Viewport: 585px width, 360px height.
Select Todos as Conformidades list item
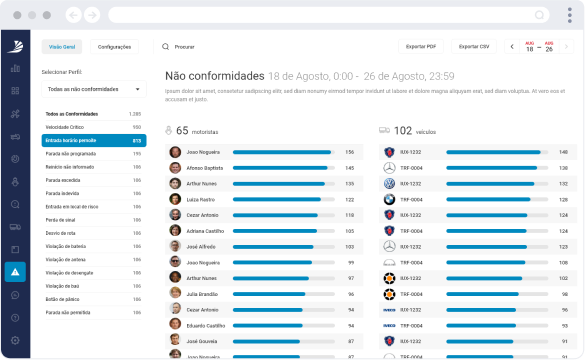(x=94, y=114)
